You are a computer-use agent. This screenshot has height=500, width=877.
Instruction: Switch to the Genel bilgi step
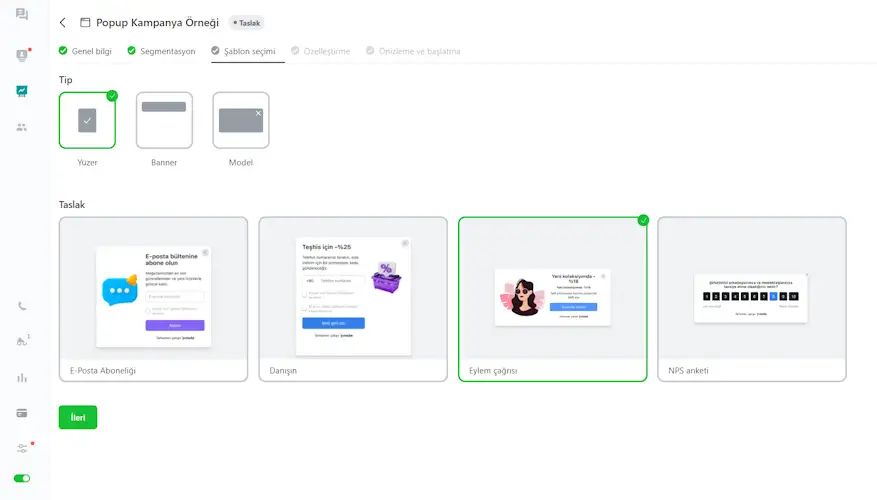[85, 51]
